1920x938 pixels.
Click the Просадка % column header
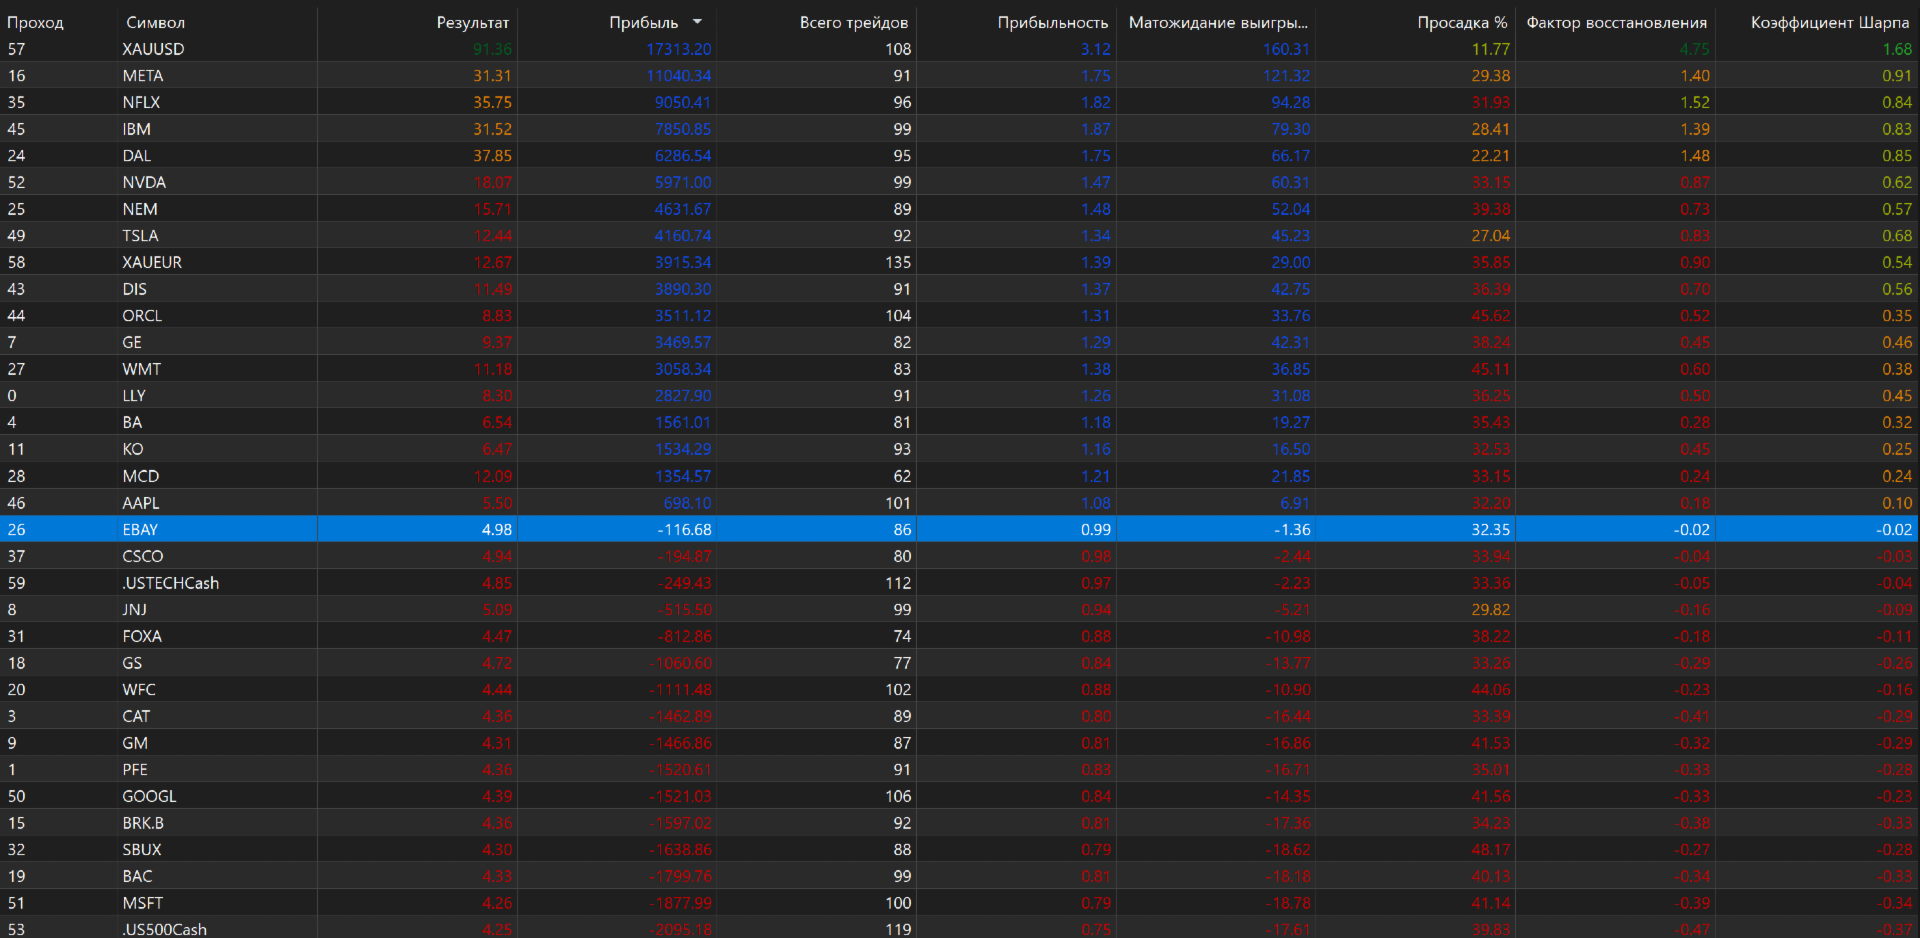tap(1462, 22)
